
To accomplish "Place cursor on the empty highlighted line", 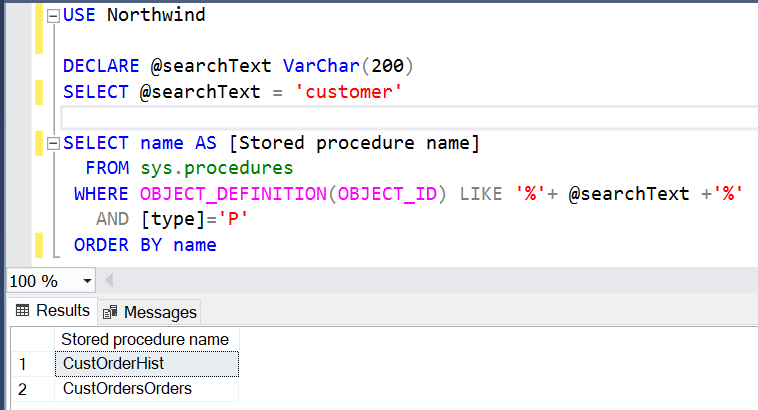I will pyautogui.click(x=409, y=117).
